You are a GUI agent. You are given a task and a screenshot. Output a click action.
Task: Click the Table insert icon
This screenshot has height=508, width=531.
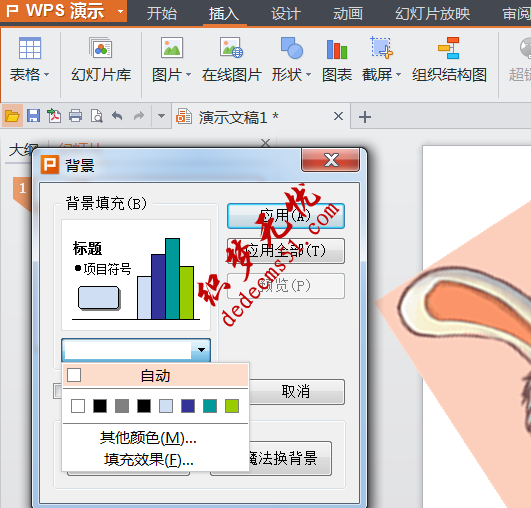(30, 48)
